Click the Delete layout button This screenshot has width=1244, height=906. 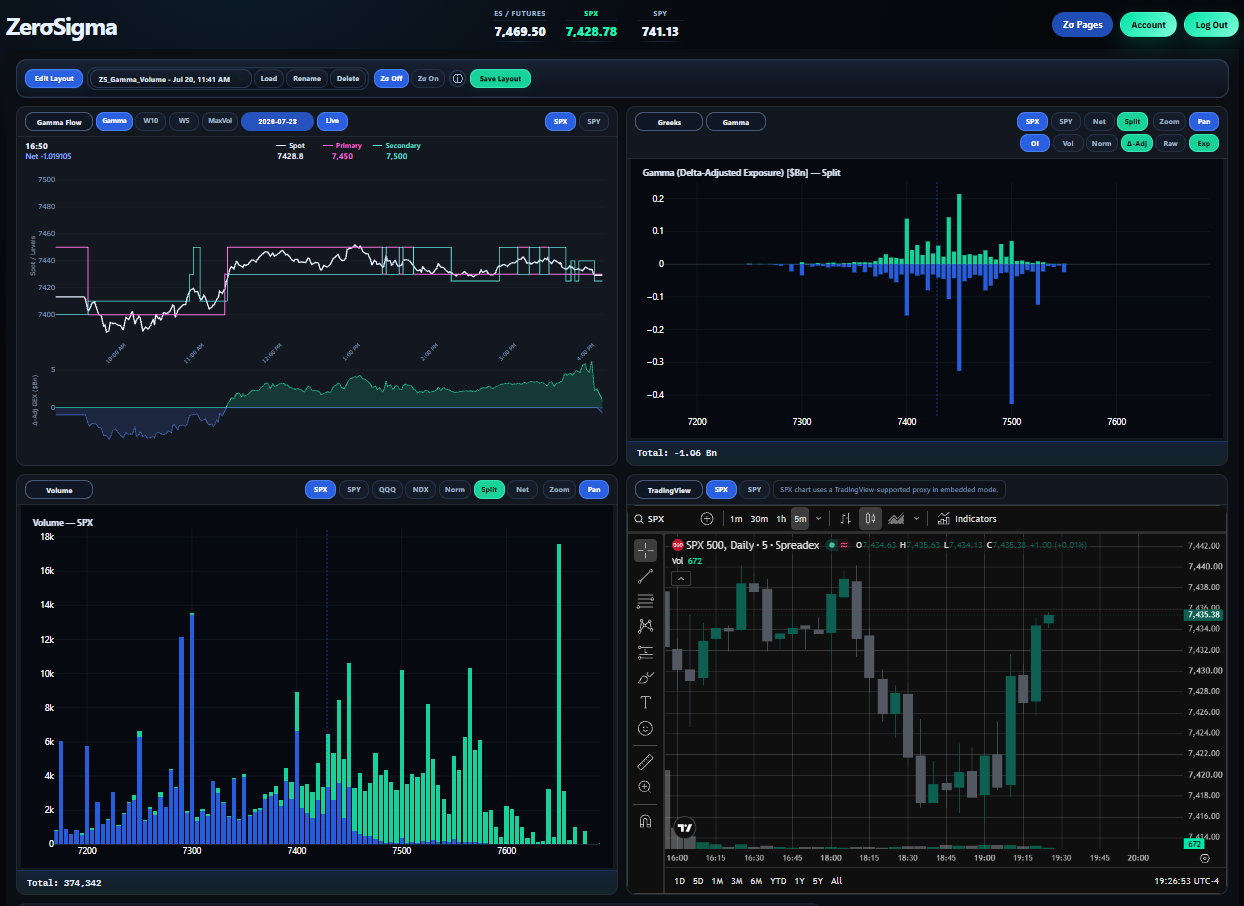click(348, 78)
